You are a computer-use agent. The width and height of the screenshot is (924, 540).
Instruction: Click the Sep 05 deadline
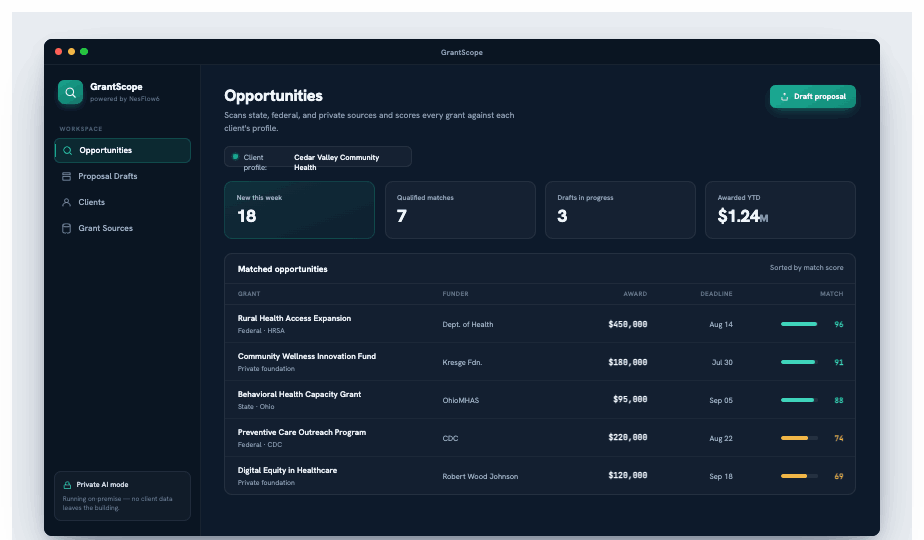tap(721, 400)
